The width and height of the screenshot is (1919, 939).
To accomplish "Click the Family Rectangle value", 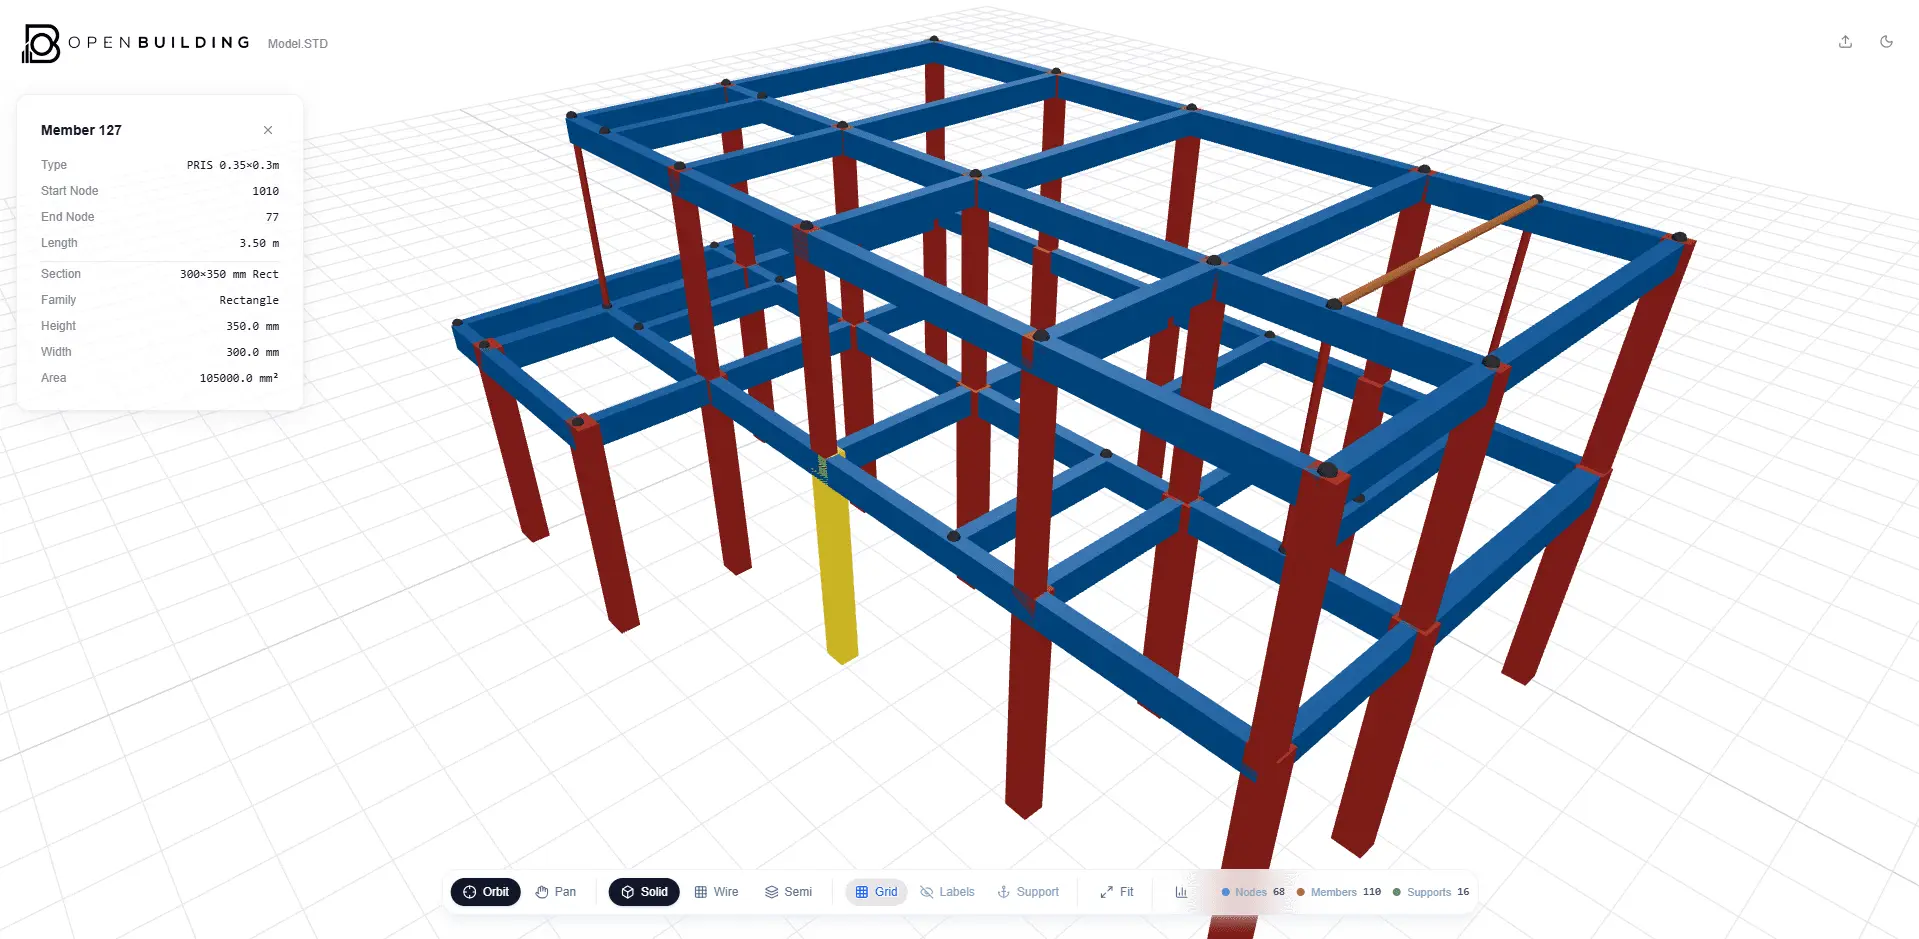I will (x=249, y=300).
